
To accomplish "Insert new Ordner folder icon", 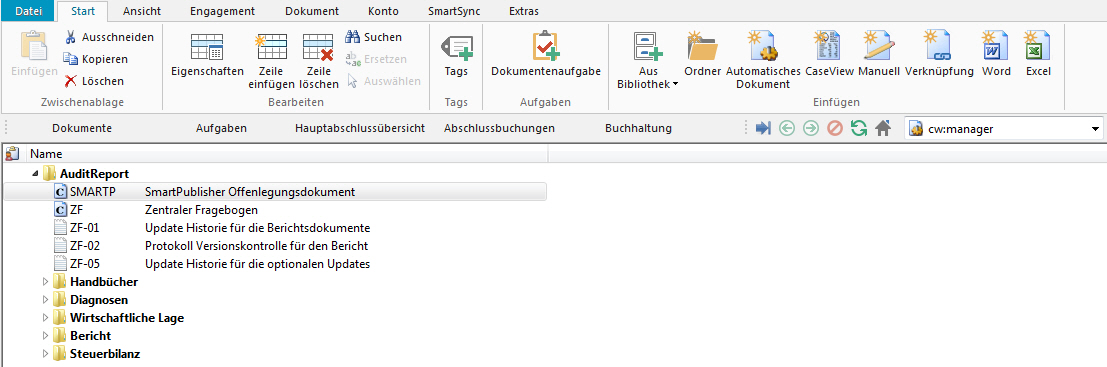I will coord(702,47).
